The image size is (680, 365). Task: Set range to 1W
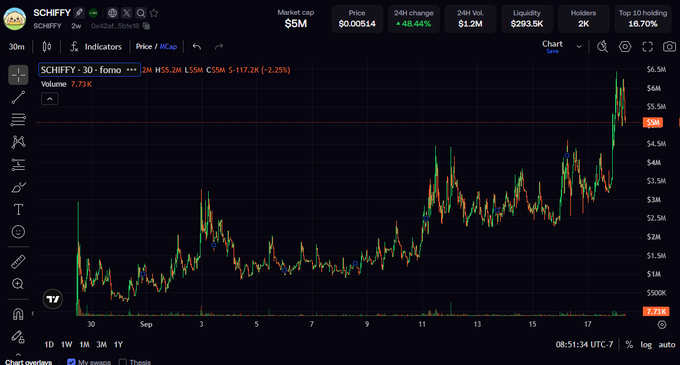66,345
